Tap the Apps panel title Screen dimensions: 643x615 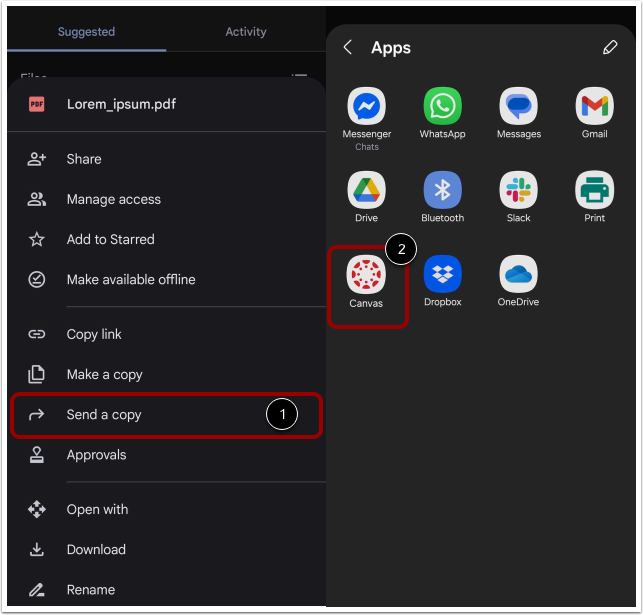click(x=391, y=48)
